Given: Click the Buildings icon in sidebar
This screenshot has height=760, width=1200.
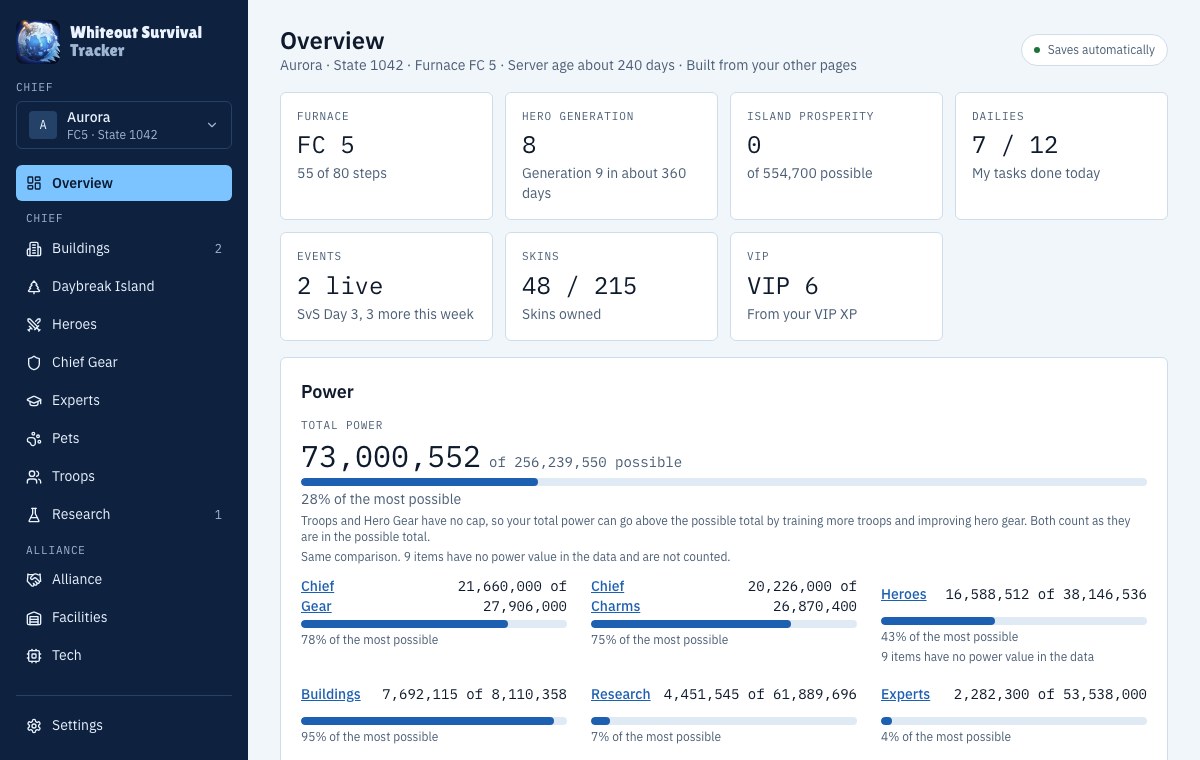Looking at the screenshot, I should (x=34, y=248).
